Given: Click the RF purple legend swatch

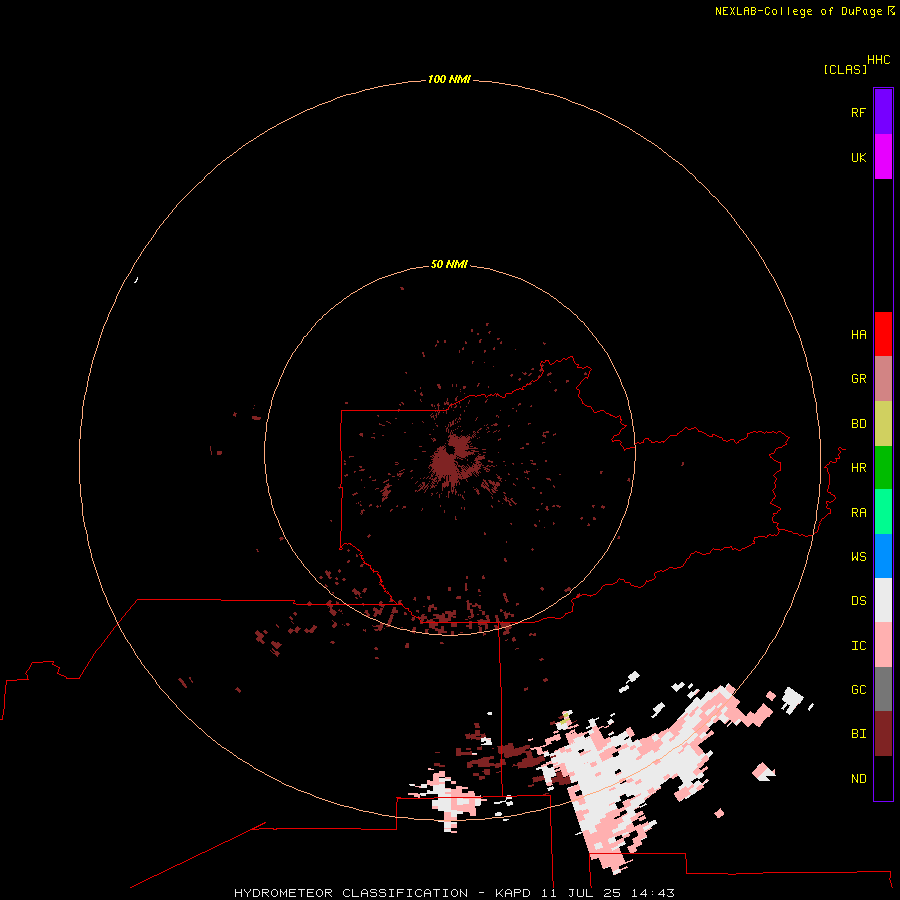Looking at the screenshot, I should coord(883,111).
